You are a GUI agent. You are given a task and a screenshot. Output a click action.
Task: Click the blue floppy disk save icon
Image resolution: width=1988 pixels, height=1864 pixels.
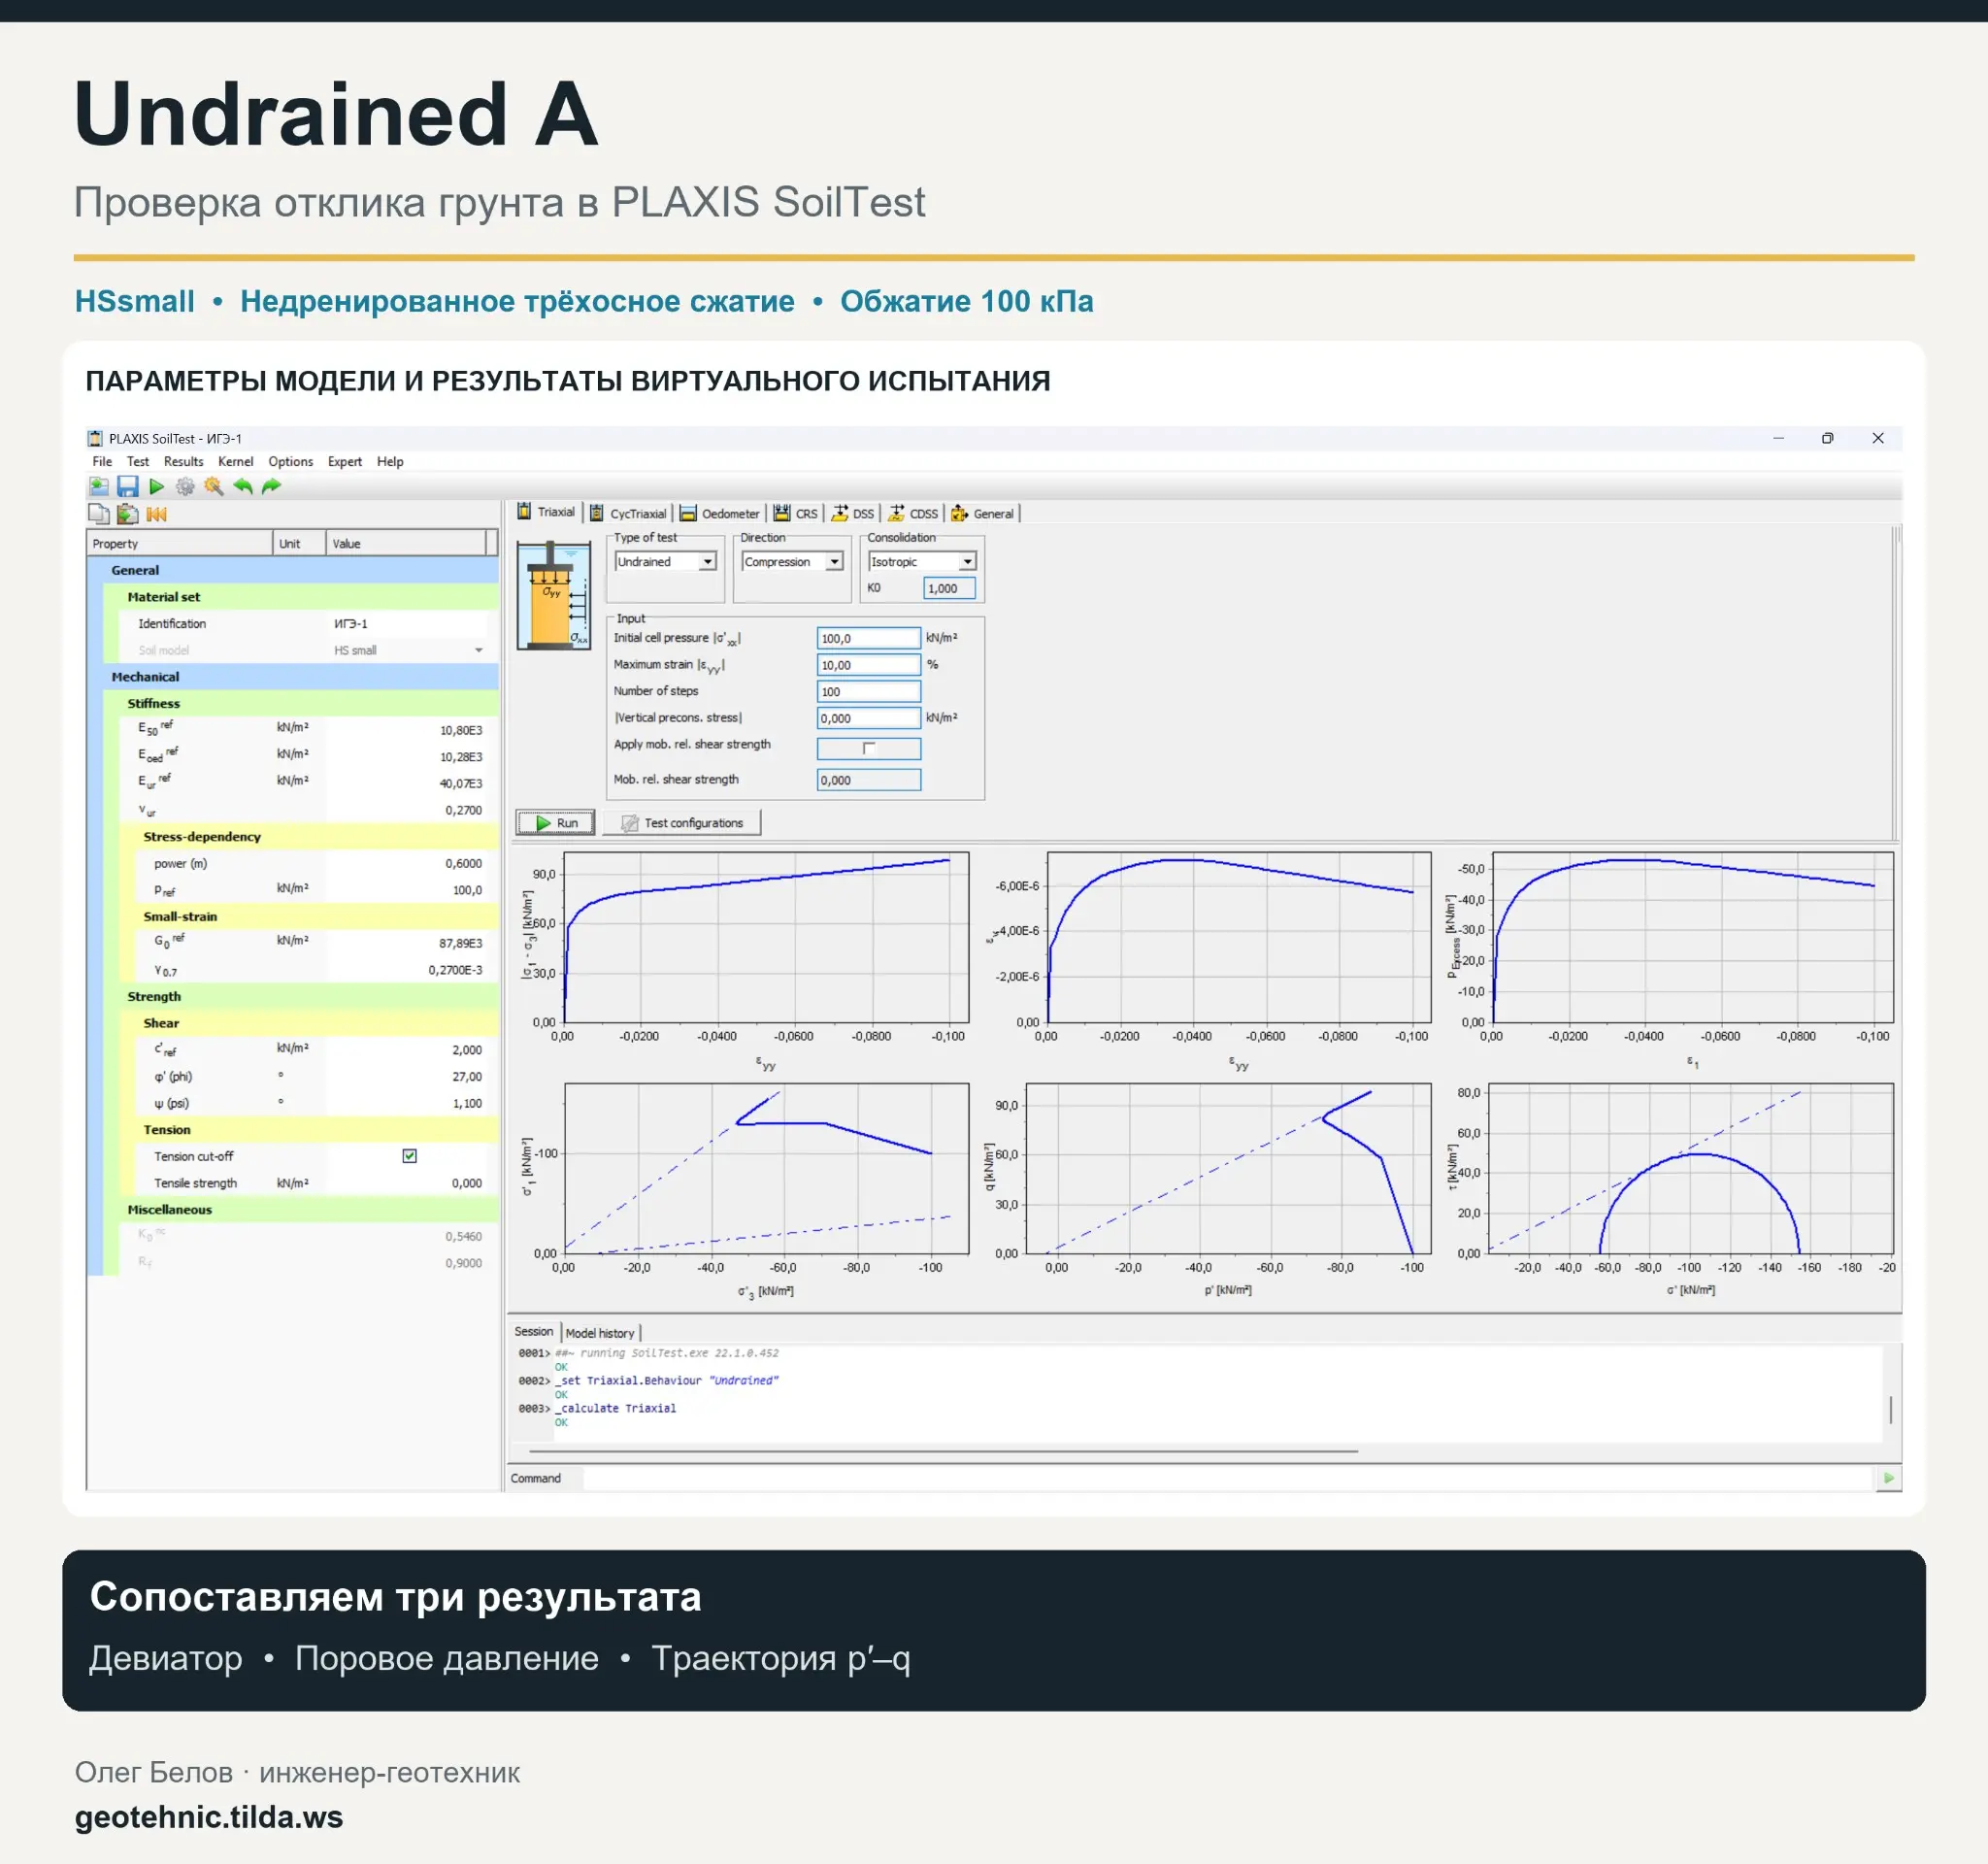[128, 487]
